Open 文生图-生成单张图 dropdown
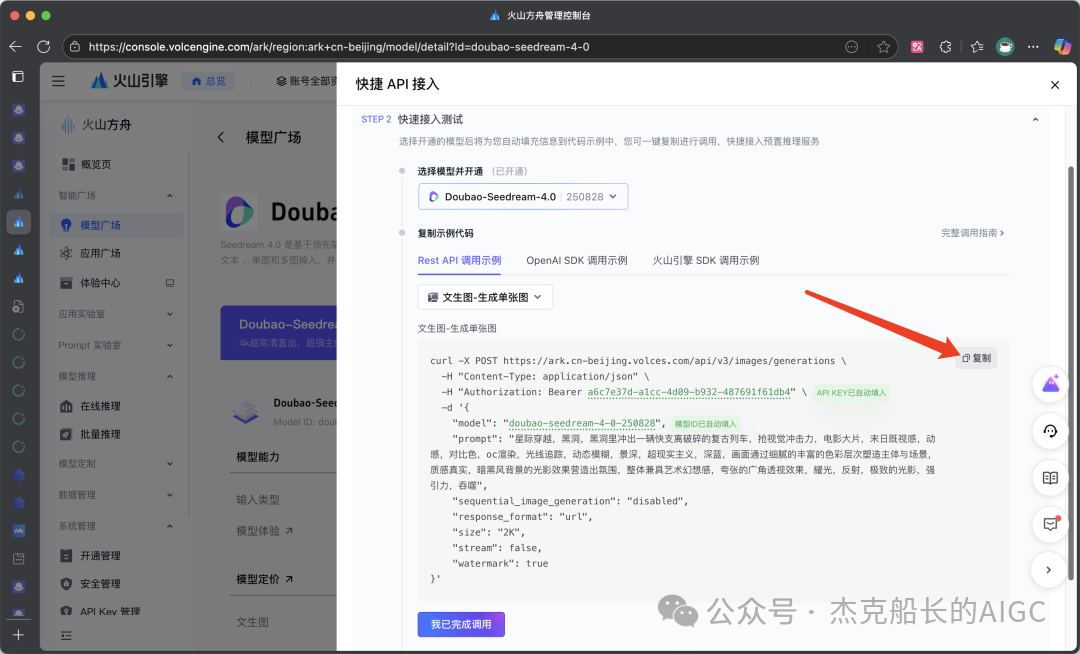The height and width of the screenshot is (654, 1080). 485,297
